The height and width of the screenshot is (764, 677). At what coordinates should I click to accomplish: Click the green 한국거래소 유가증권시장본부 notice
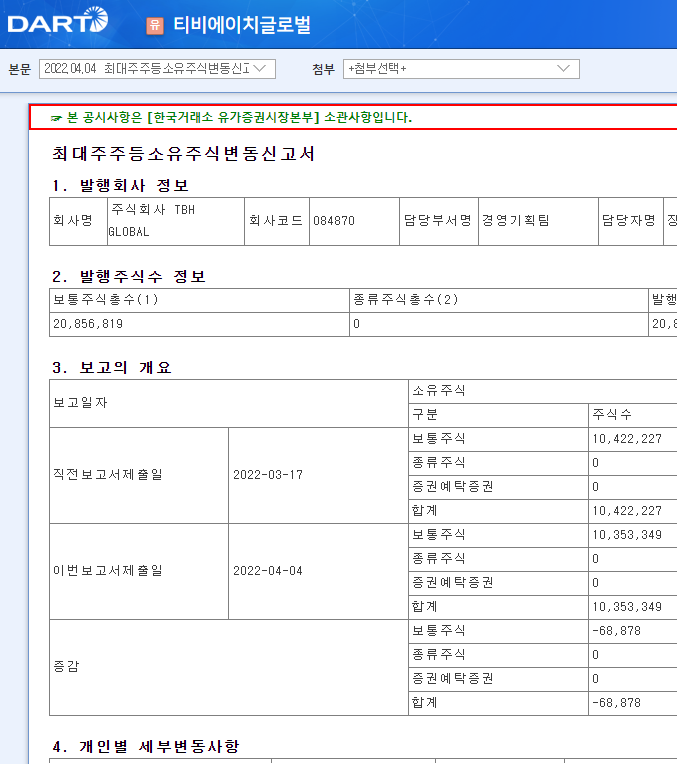[231, 117]
